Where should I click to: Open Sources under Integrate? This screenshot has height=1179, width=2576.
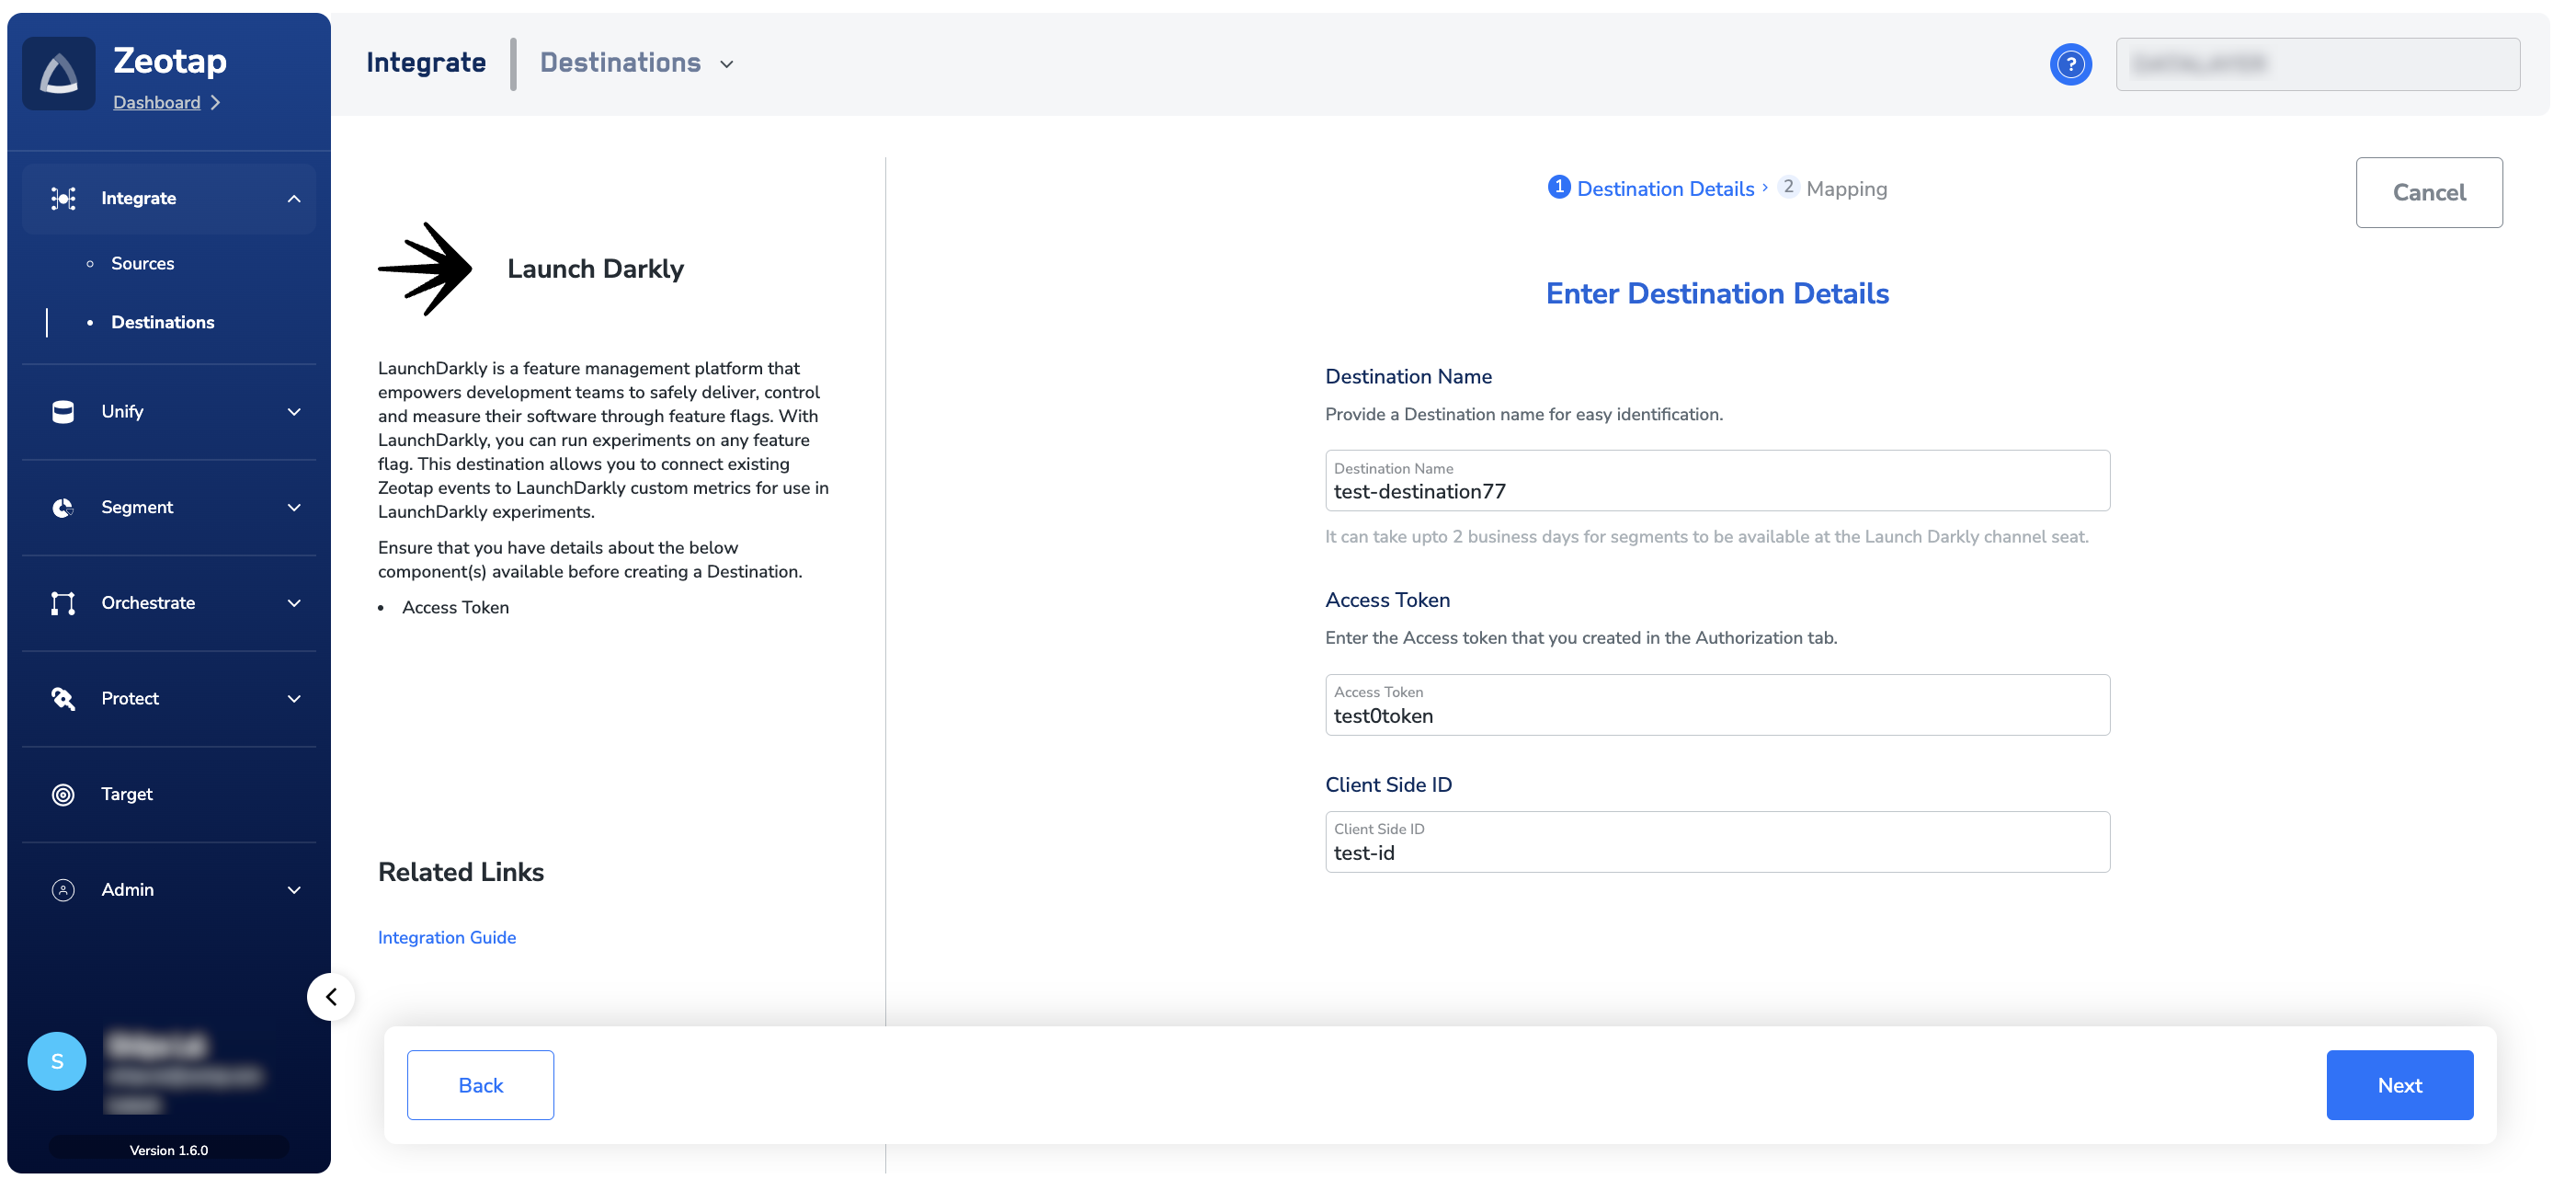(142, 263)
